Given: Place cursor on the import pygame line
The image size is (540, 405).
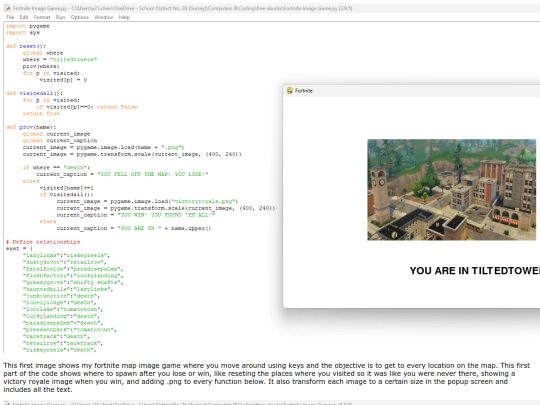Looking at the screenshot, I should click(28, 26).
